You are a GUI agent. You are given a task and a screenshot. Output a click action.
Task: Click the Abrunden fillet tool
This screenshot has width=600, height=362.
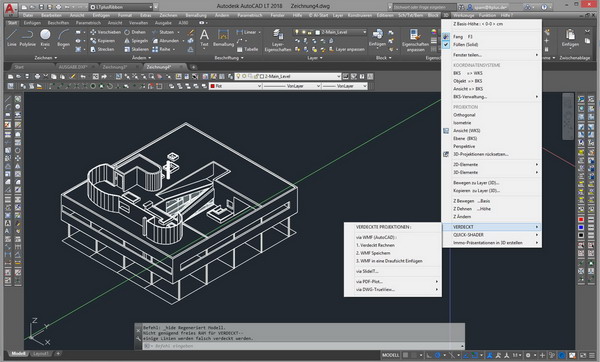(166, 41)
